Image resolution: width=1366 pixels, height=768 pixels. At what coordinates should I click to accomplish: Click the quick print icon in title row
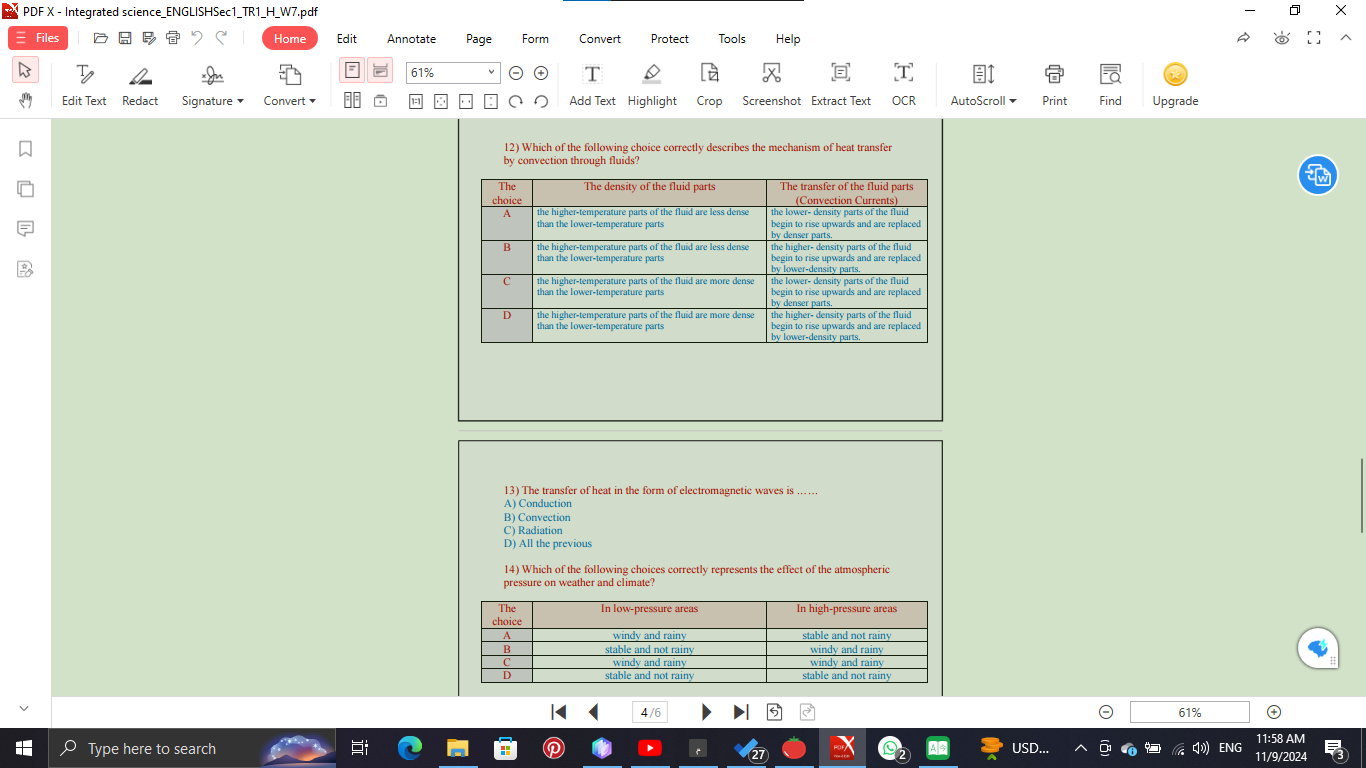tap(173, 38)
